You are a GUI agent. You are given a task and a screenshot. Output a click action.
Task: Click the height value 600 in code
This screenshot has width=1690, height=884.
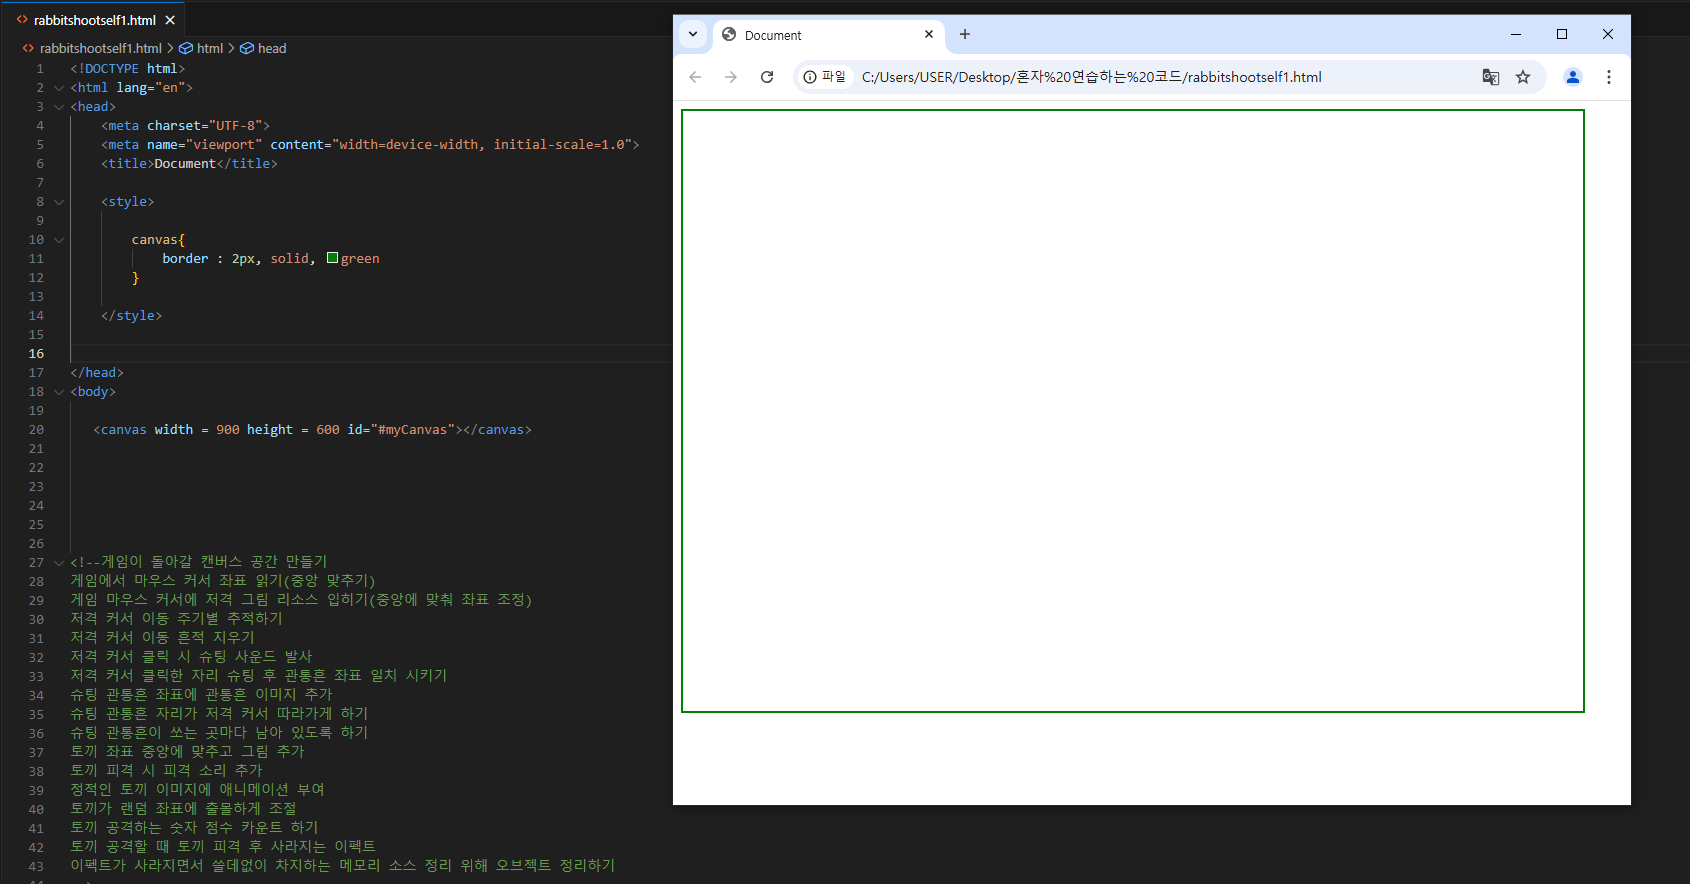pyautogui.click(x=328, y=430)
